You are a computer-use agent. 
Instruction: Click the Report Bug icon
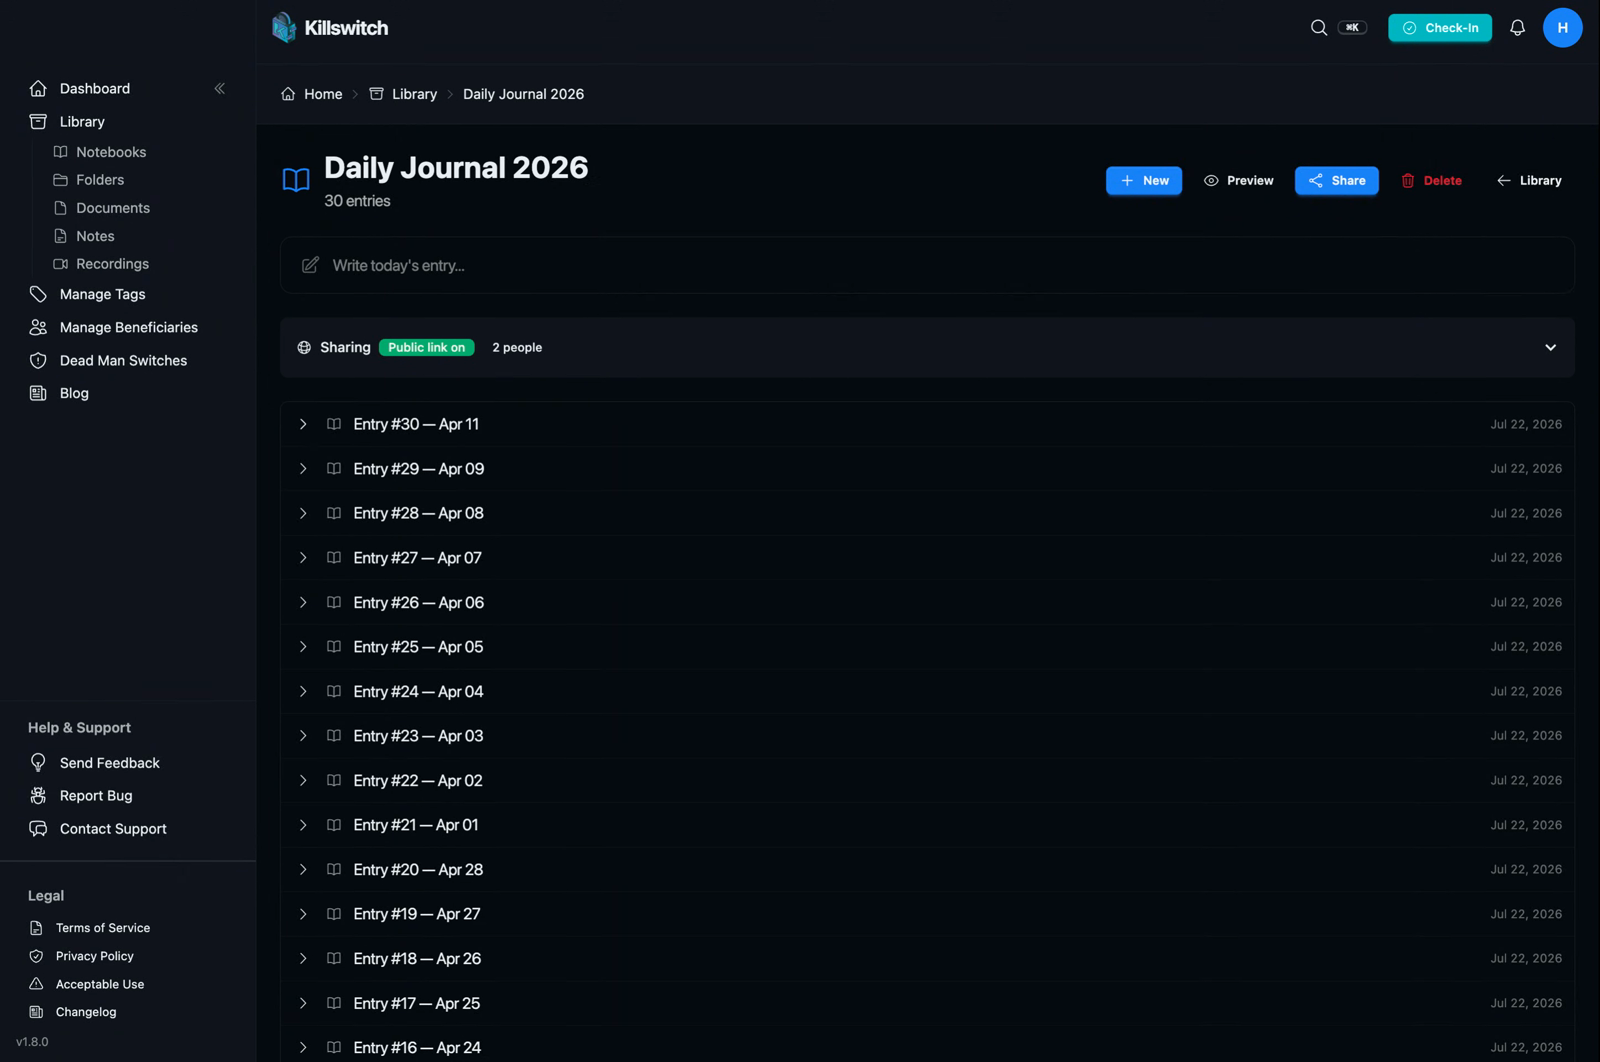coord(38,796)
